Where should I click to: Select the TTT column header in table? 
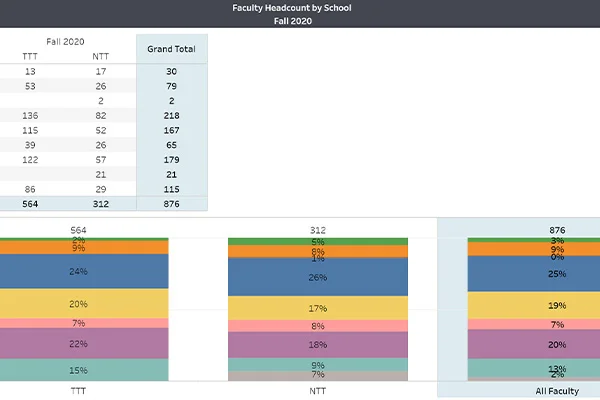pyautogui.click(x=30, y=56)
